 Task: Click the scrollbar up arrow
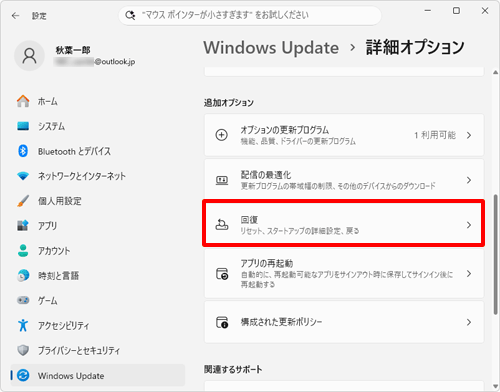496,72
